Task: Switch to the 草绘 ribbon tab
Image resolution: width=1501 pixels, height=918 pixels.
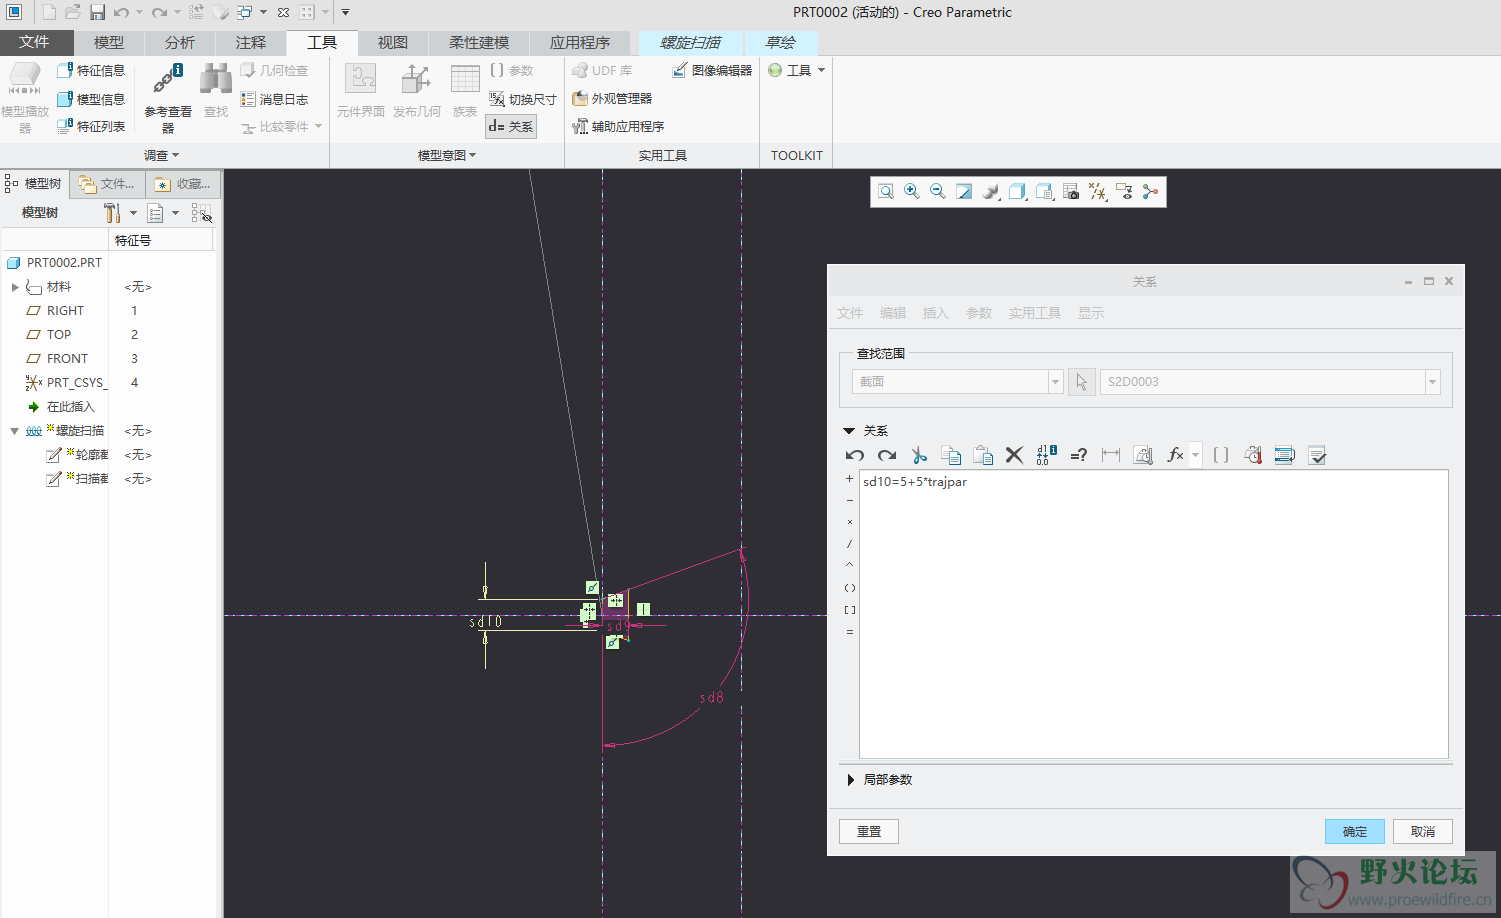Action: point(781,43)
